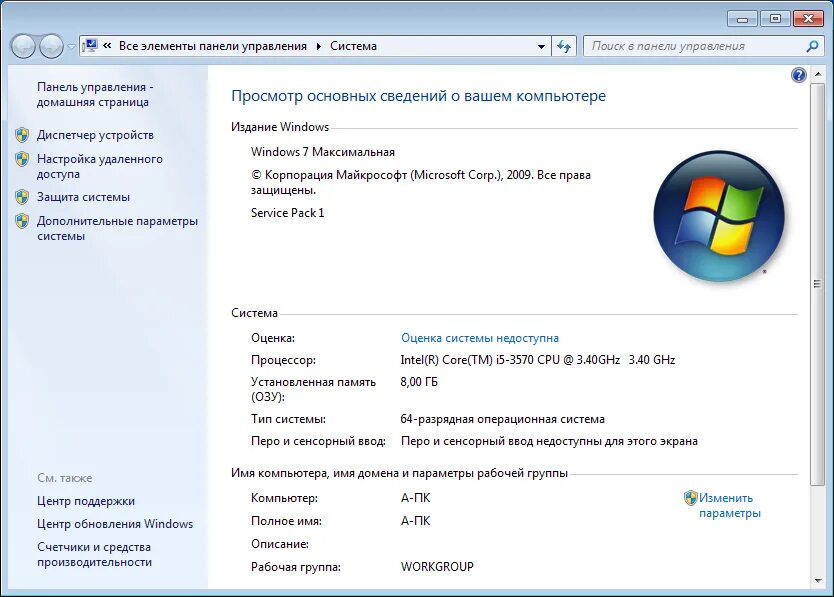Click "Изменить параметры" link
The width and height of the screenshot is (834, 597).
pos(729,505)
